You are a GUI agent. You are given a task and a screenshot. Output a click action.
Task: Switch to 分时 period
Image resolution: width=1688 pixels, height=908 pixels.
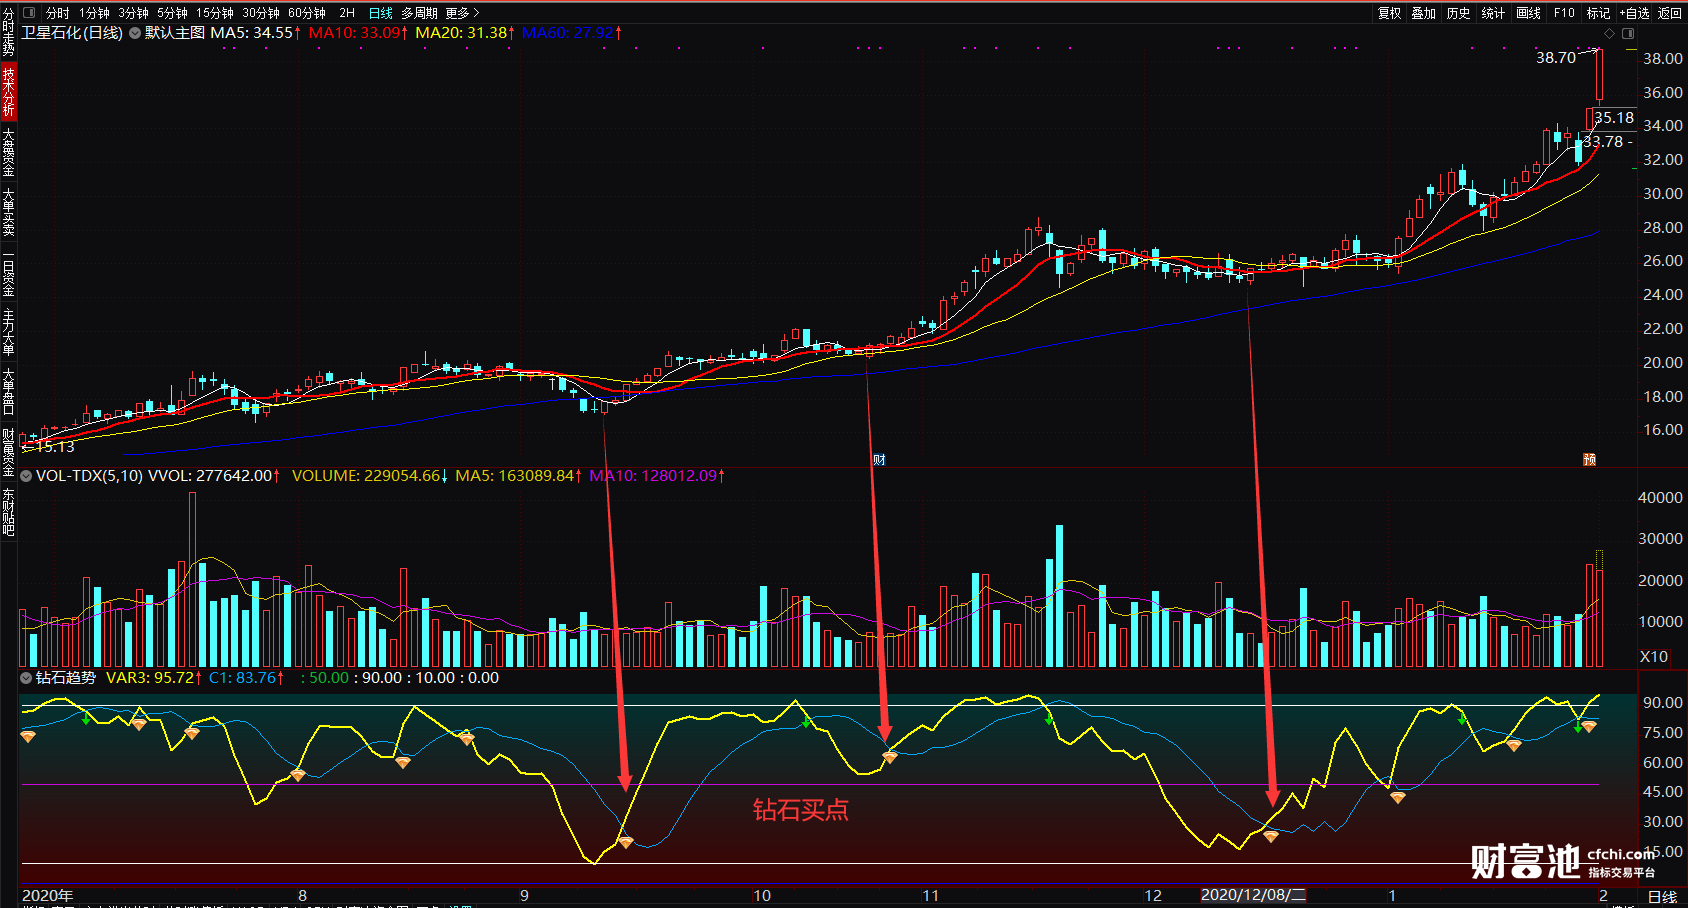click(57, 13)
